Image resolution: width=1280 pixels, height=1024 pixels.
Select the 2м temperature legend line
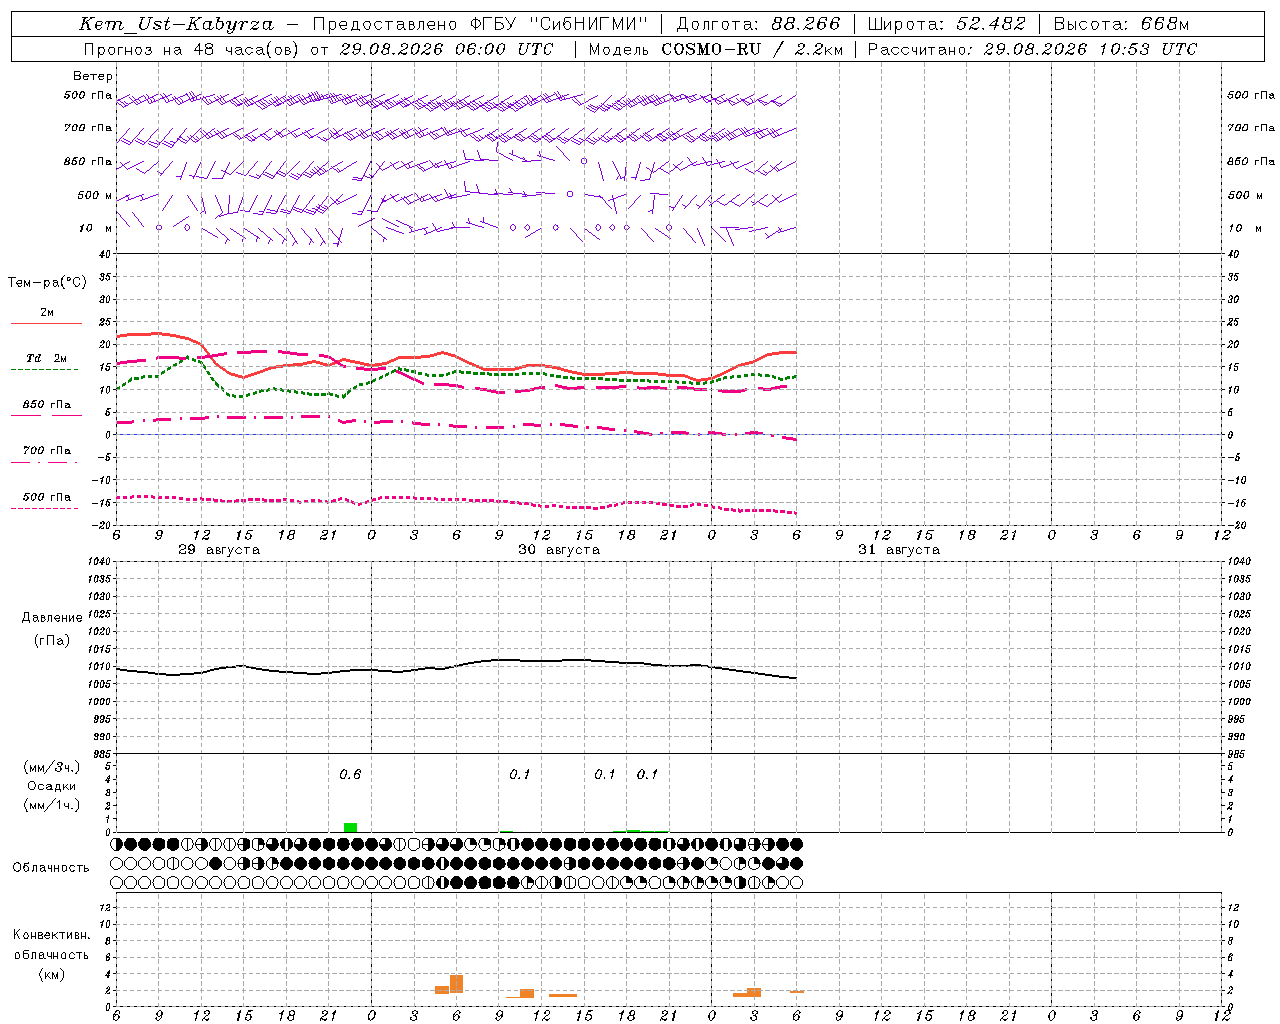tap(47, 317)
